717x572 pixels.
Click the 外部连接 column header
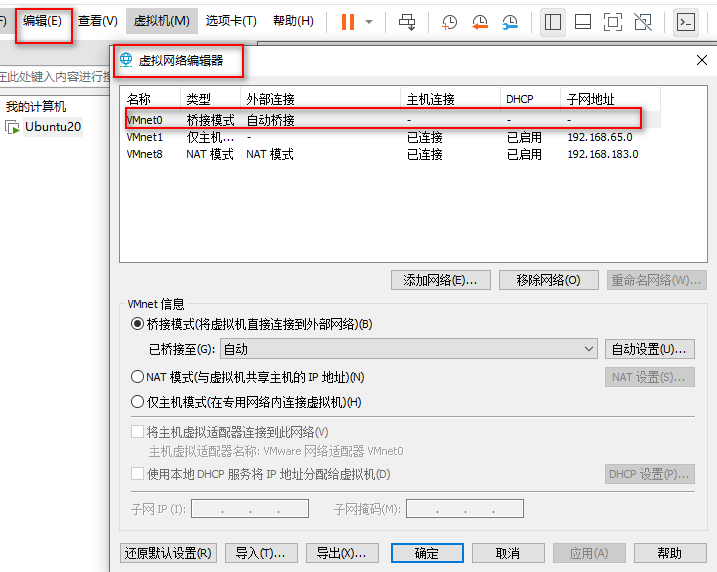pos(321,99)
